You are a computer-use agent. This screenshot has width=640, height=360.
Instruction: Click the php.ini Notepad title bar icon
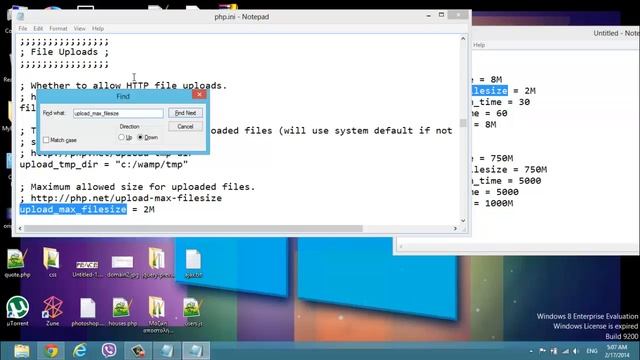[20, 17]
